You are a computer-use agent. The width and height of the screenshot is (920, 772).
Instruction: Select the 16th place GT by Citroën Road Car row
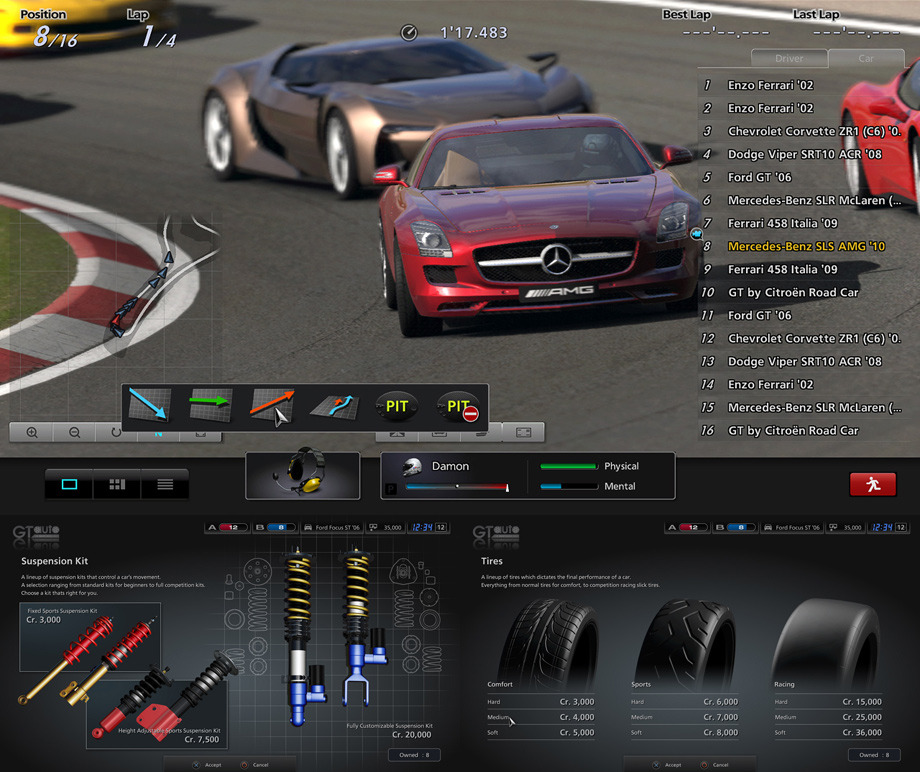(x=800, y=431)
